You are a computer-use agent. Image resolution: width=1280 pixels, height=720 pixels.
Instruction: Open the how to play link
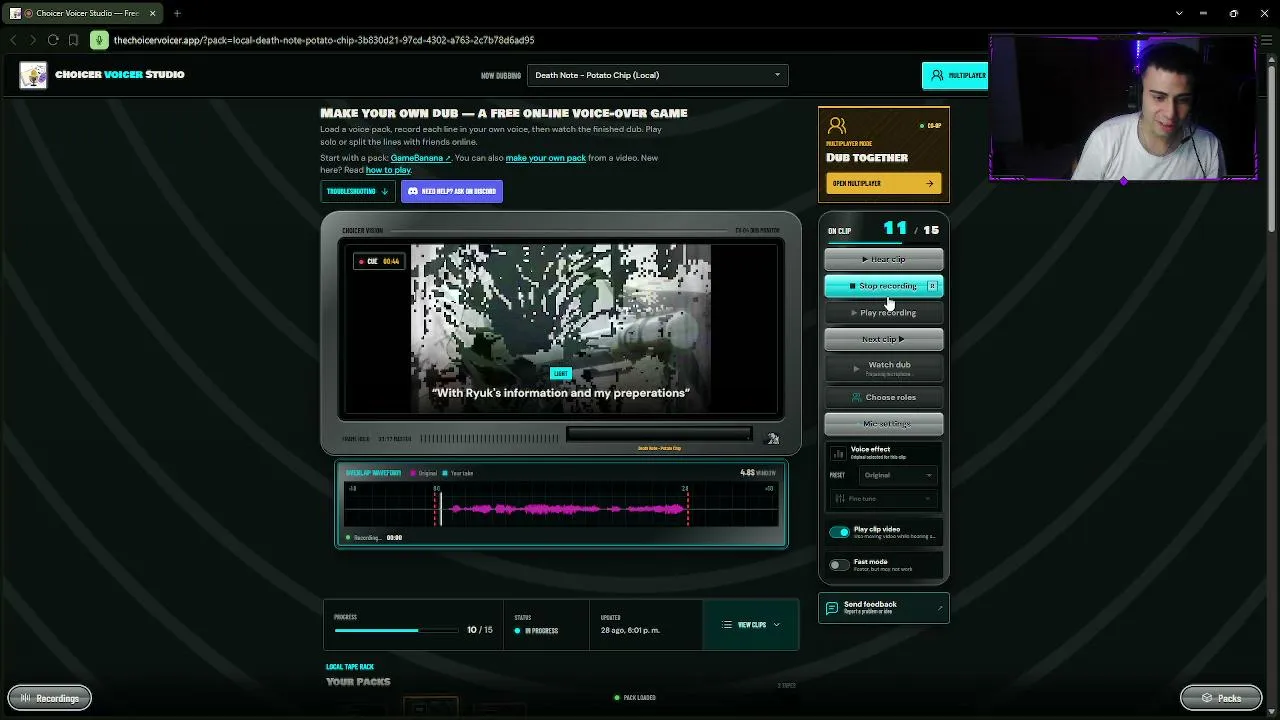click(x=388, y=170)
